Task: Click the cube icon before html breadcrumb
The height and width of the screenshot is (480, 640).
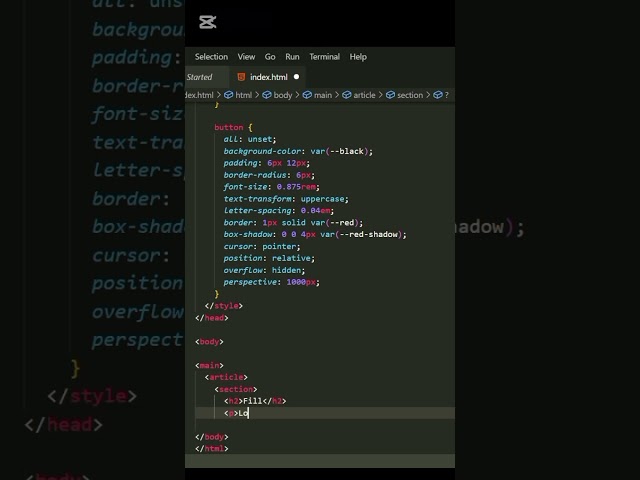Action: pos(229,95)
